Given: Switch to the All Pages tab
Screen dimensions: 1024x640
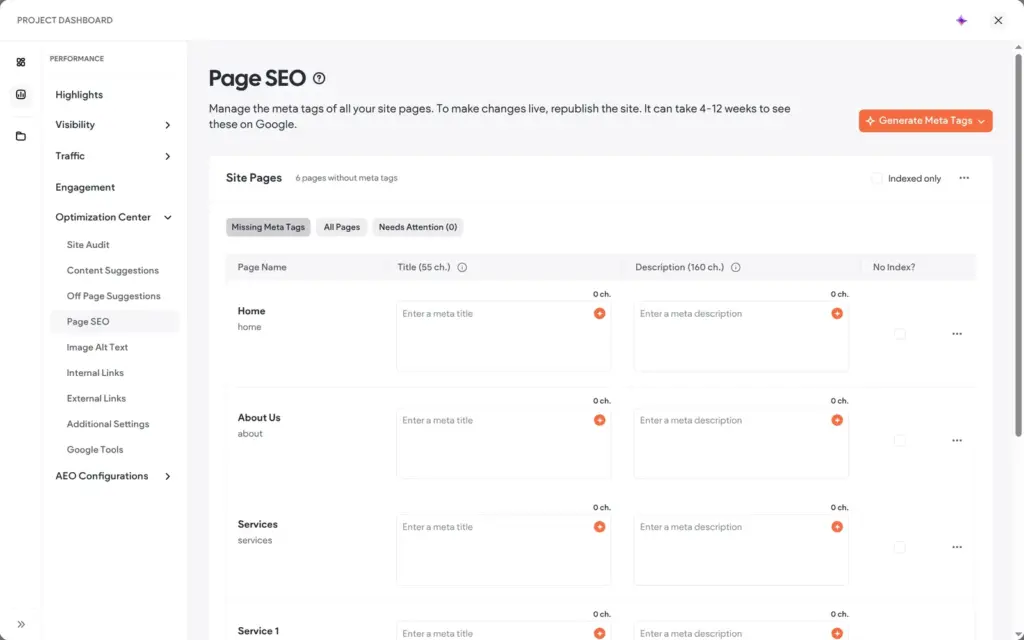Looking at the screenshot, I should [x=342, y=227].
